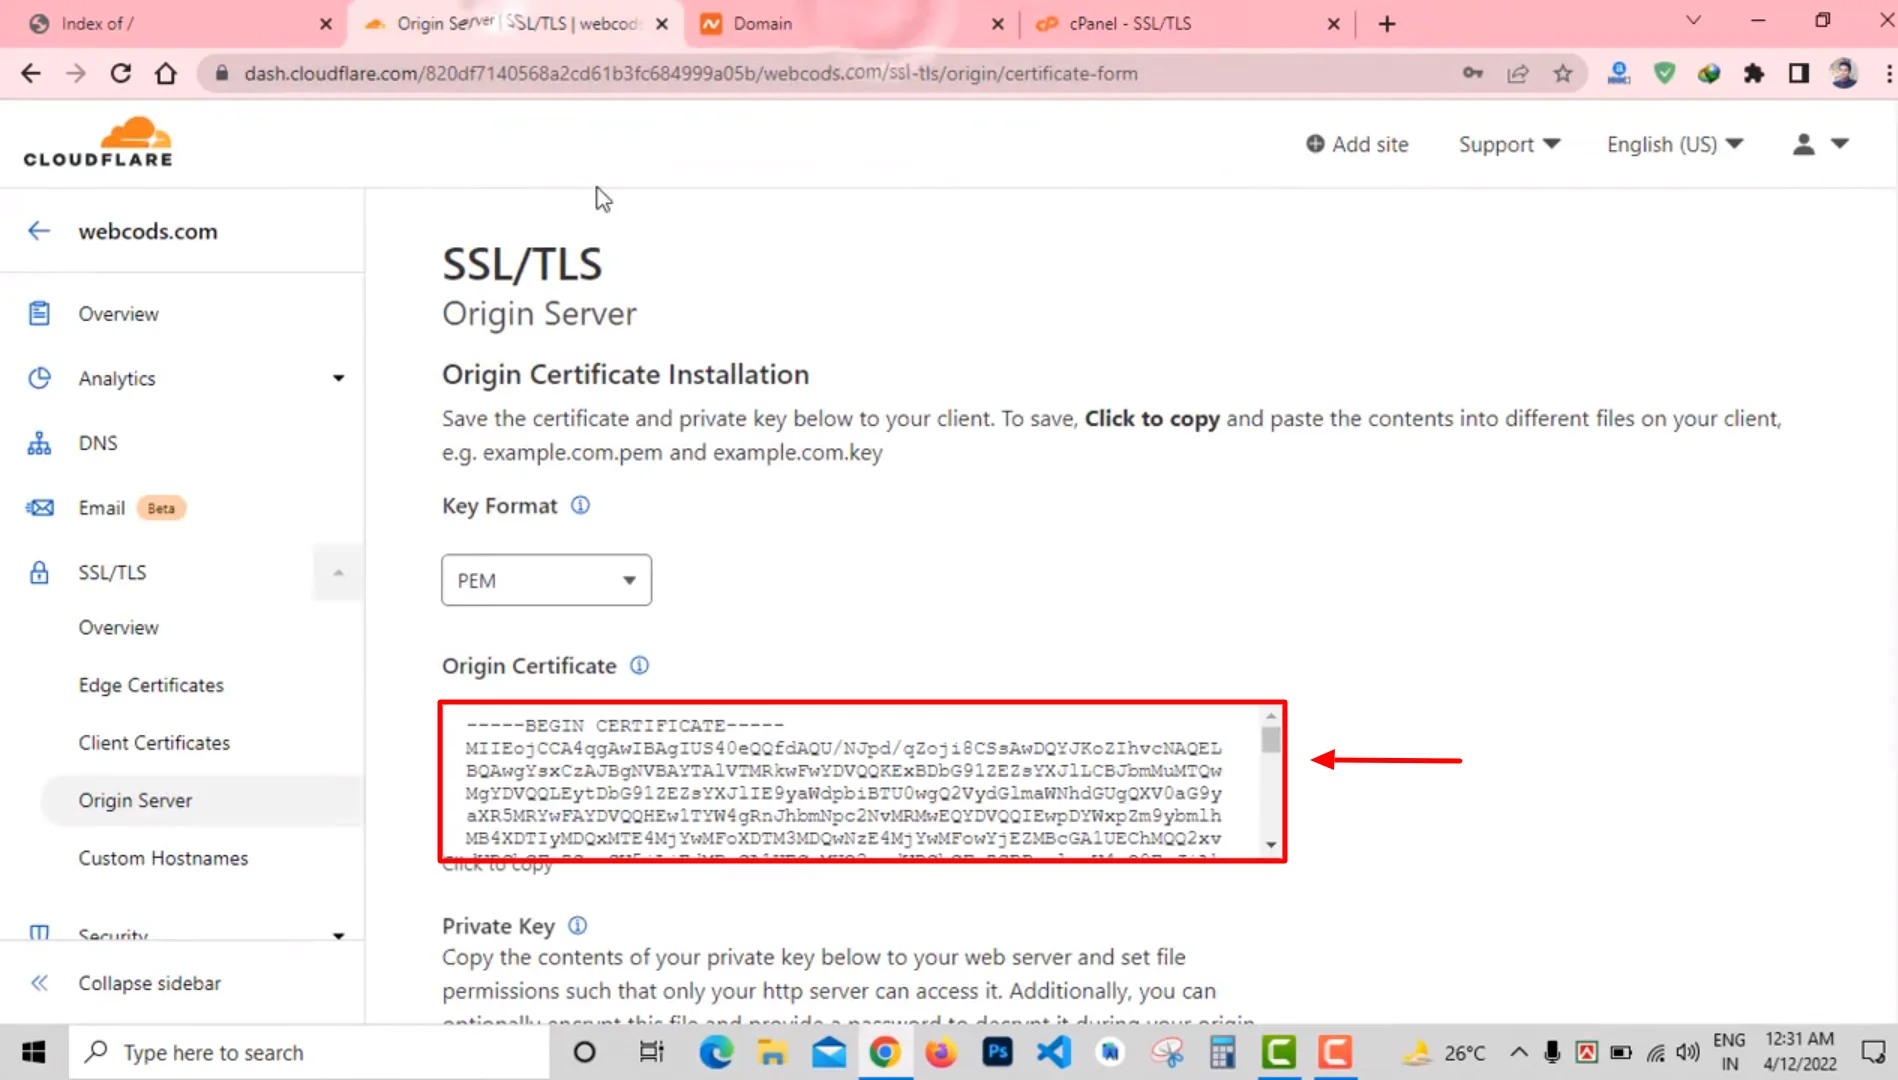Image resolution: width=1898 pixels, height=1080 pixels.
Task: Open Custom Hostnames in the sidebar
Action: 163,858
